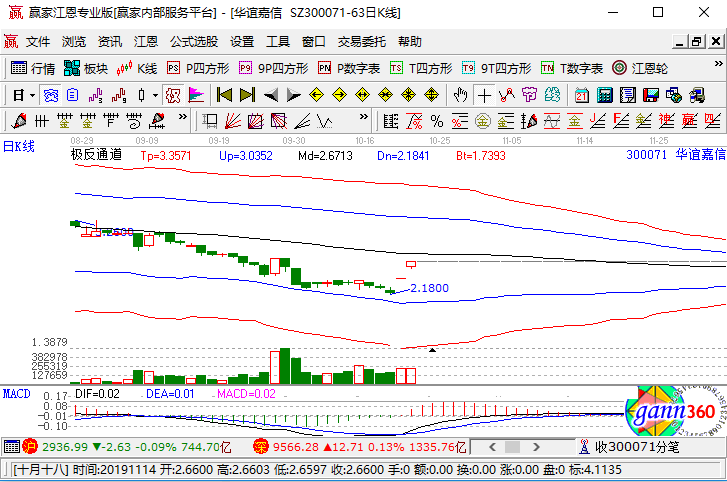Click the 神 angle-lines icon
Image resolution: width=727 pixels, height=482 pixels.
pos(666,121)
